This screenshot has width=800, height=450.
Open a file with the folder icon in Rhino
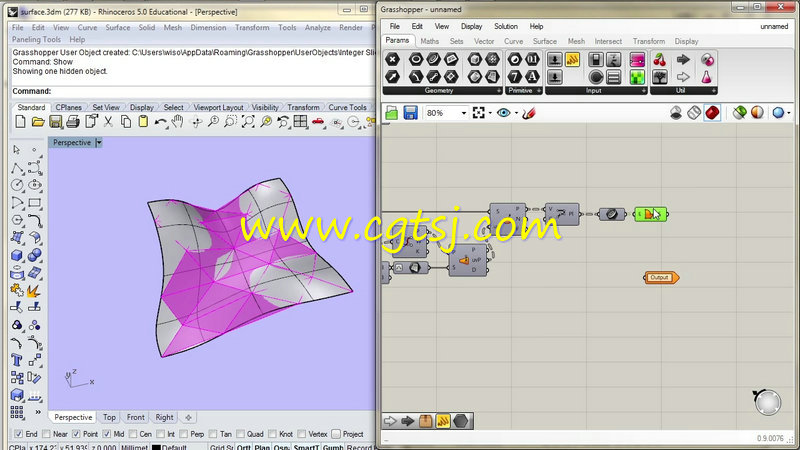pyautogui.click(x=38, y=121)
